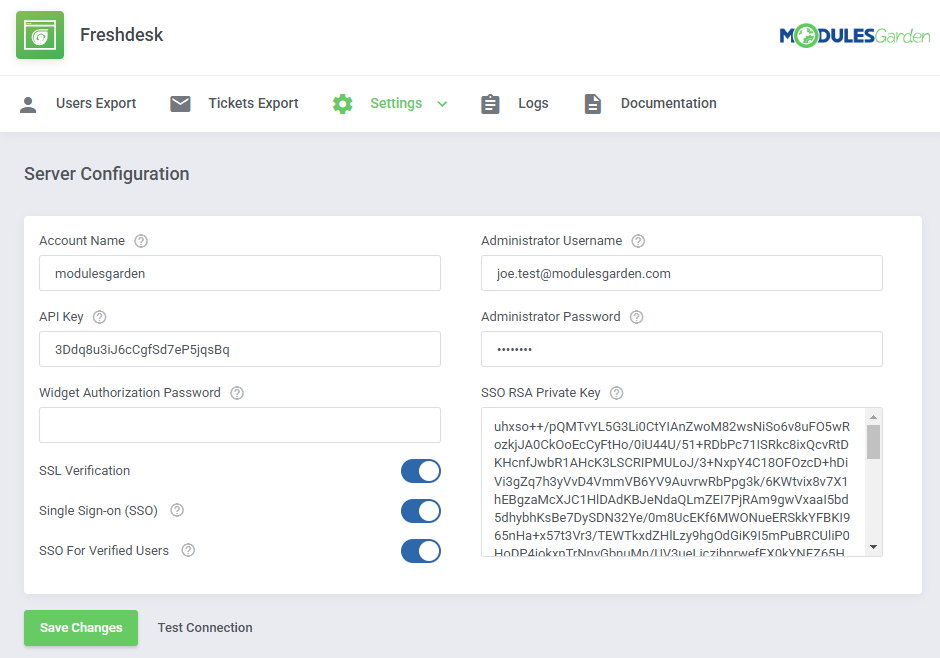
Task: Click the Freshdesk green logo icon
Action: point(40,35)
